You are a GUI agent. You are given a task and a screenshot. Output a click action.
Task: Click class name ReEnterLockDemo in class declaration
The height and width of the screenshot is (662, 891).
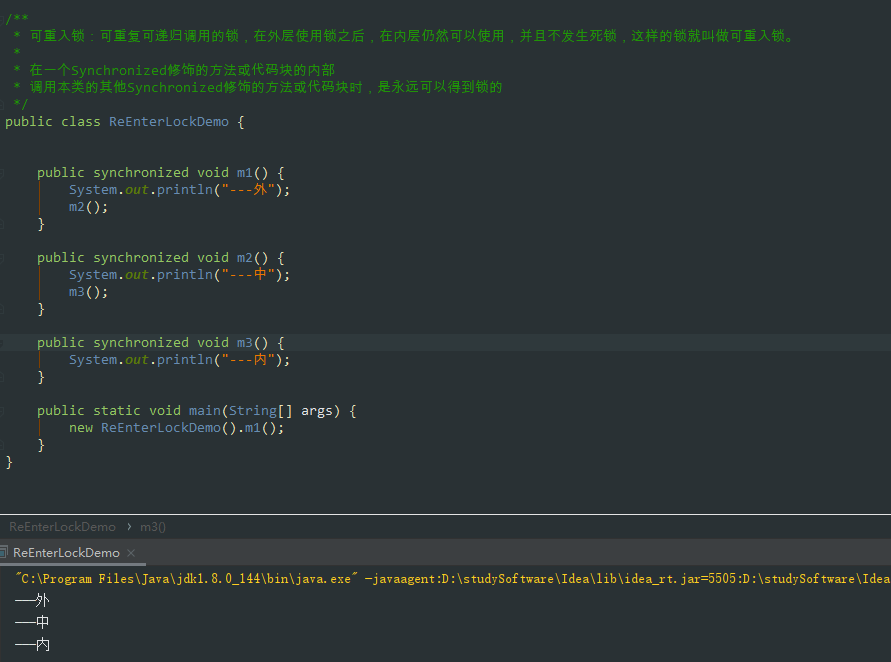click(169, 122)
